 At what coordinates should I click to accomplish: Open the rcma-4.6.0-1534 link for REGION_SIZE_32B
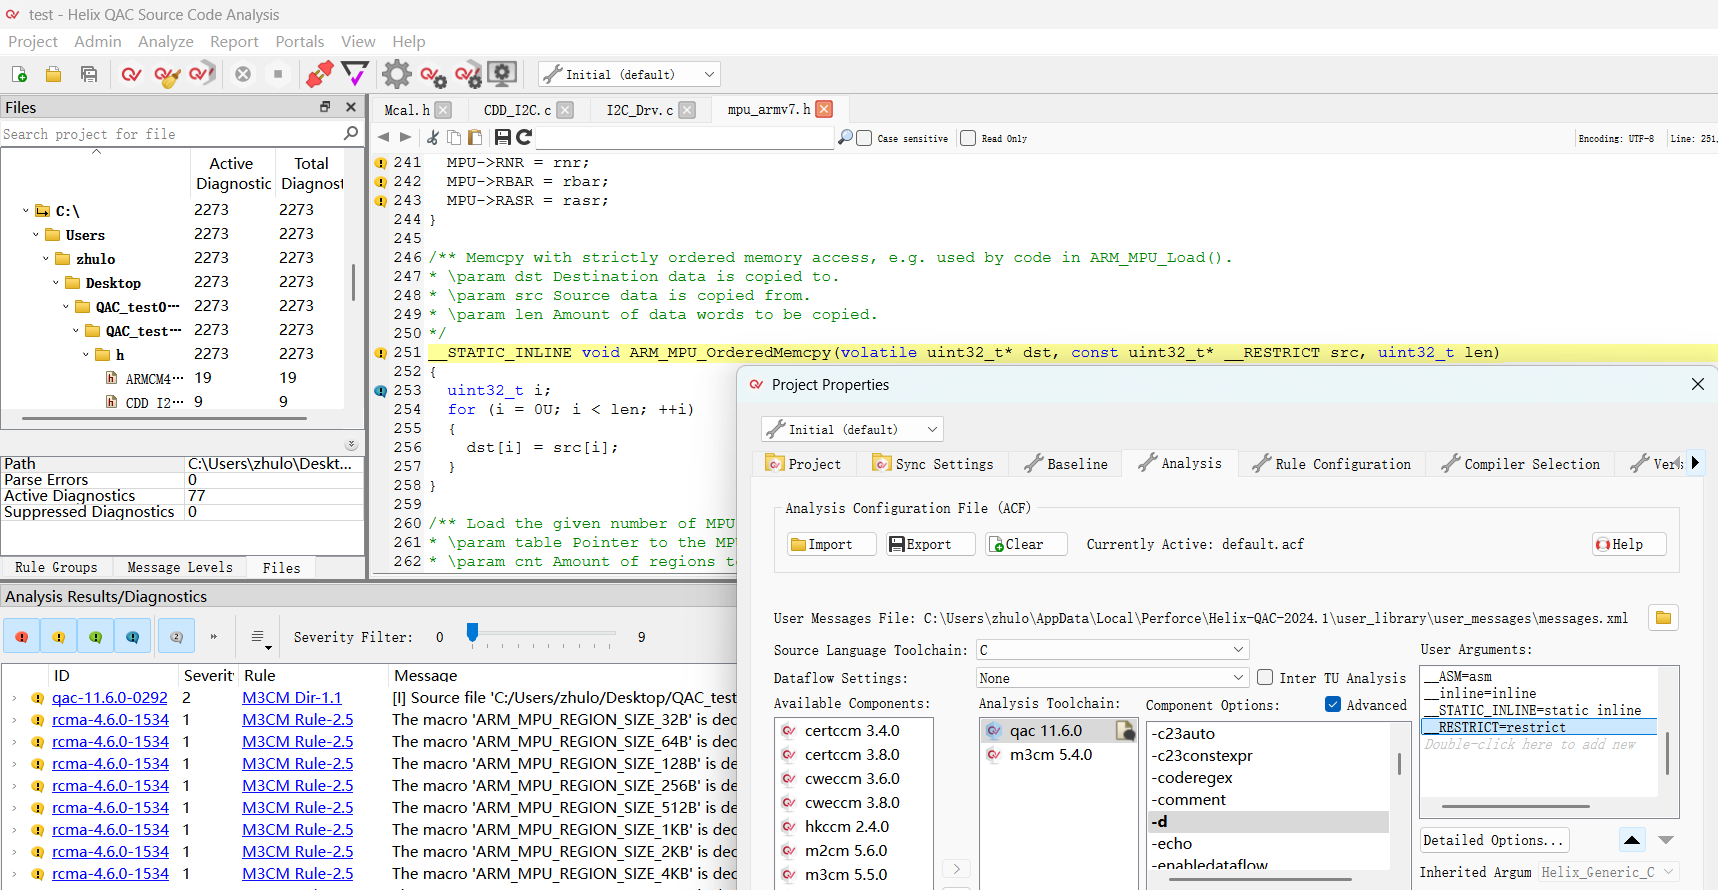(x=110, y=720)
